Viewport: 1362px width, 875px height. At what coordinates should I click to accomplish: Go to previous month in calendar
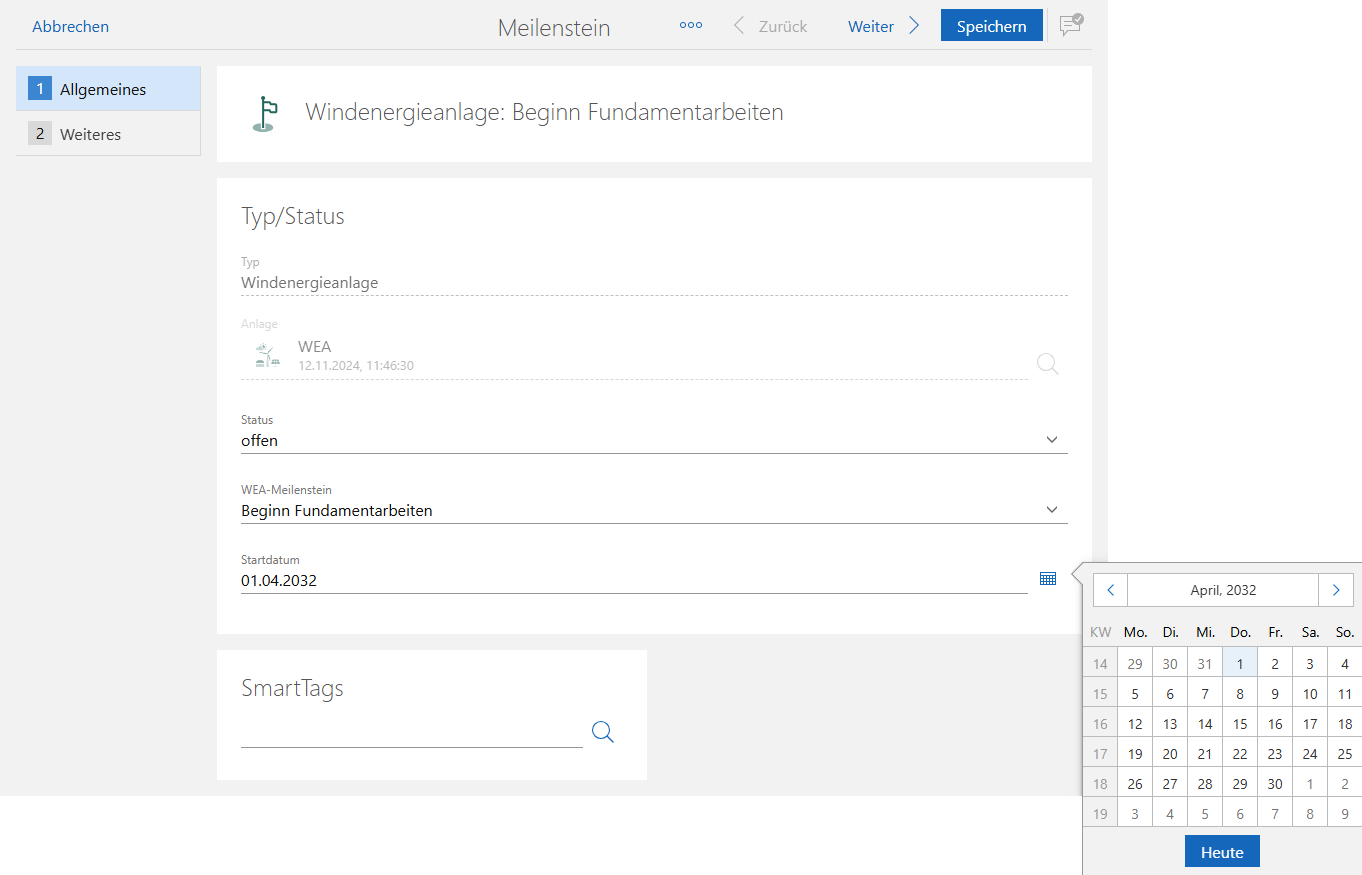click(1110, 590)
